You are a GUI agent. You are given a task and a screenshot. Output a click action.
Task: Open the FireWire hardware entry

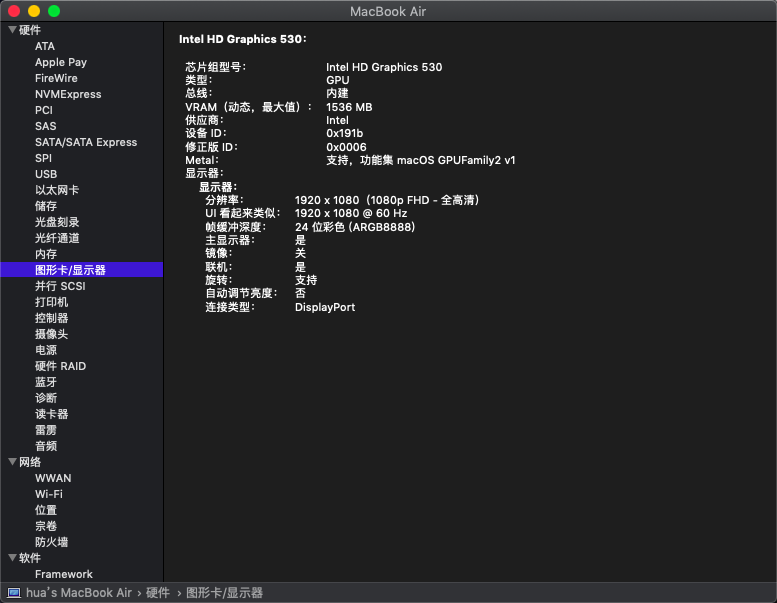pos(56,78)
